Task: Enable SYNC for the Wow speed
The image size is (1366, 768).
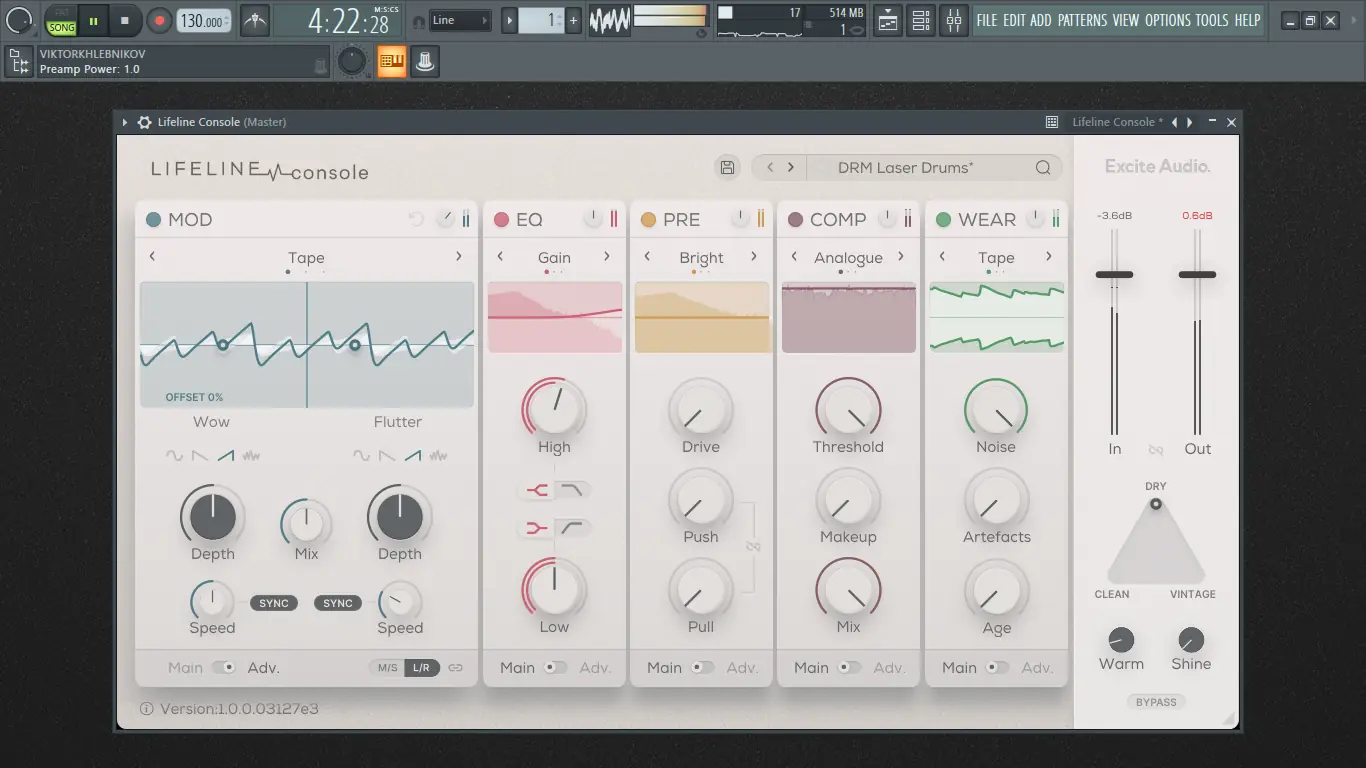Action: click(274, 603)
